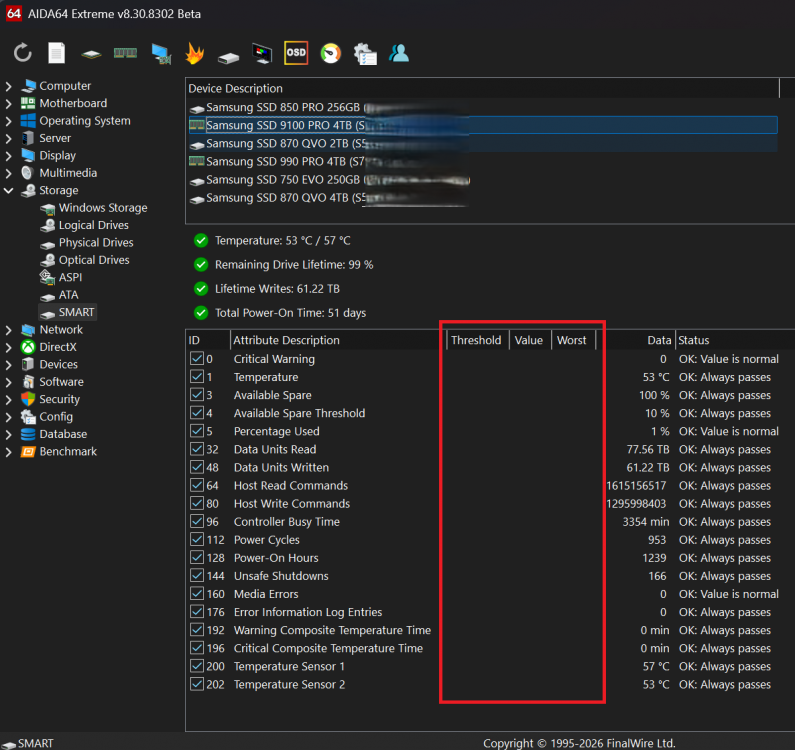Select the Motherboard tree node
This screenshot has width=795, height=750.
[73, 103]
